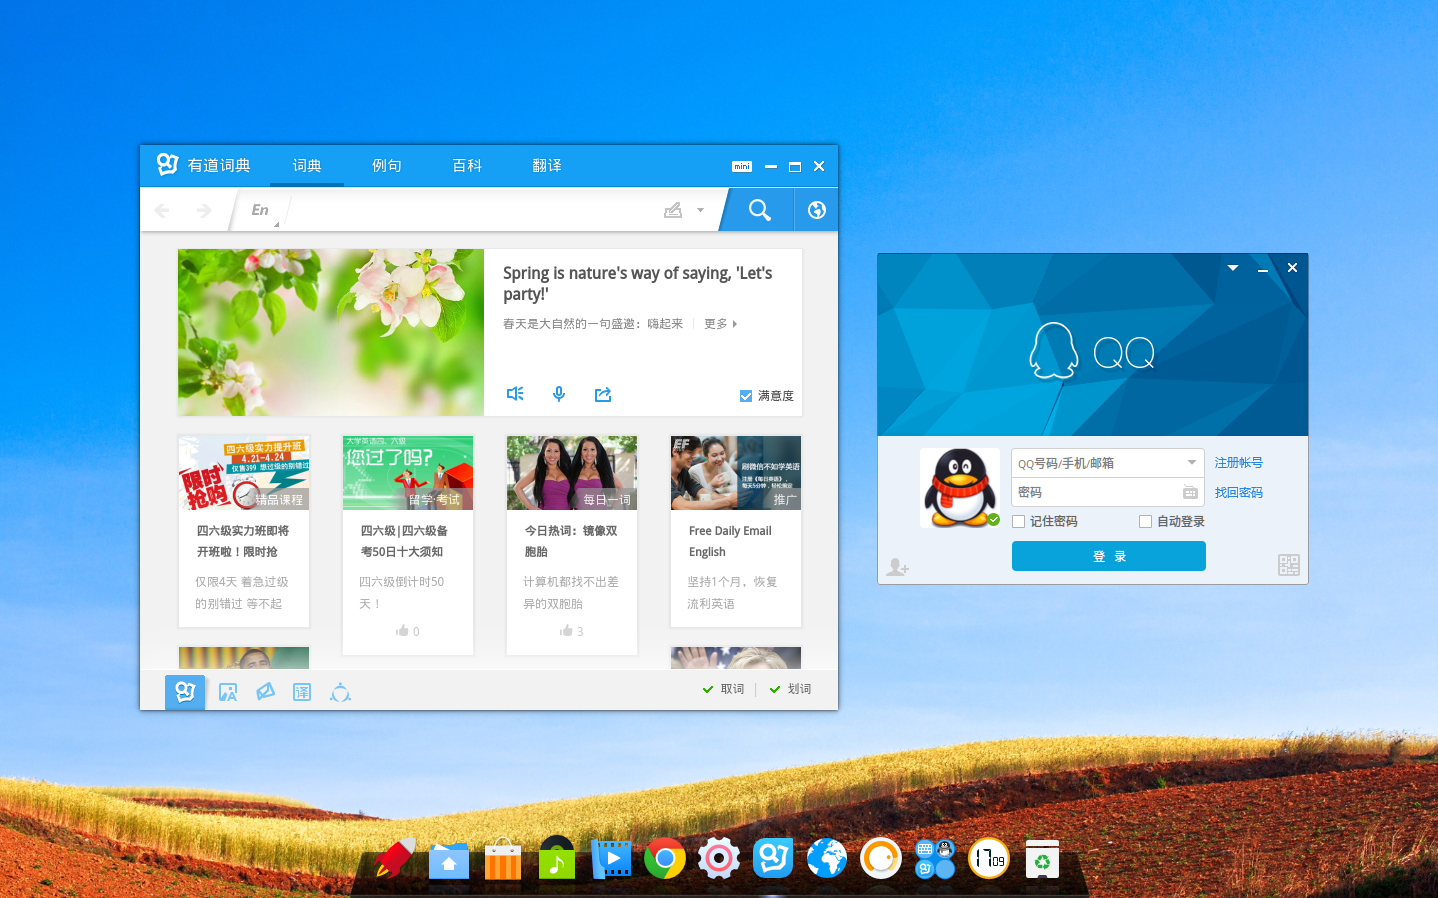1438x898 pixels.
Task: Open the handwriting input pencil icon
Action: pyautogui.click(x=673, y=210)
